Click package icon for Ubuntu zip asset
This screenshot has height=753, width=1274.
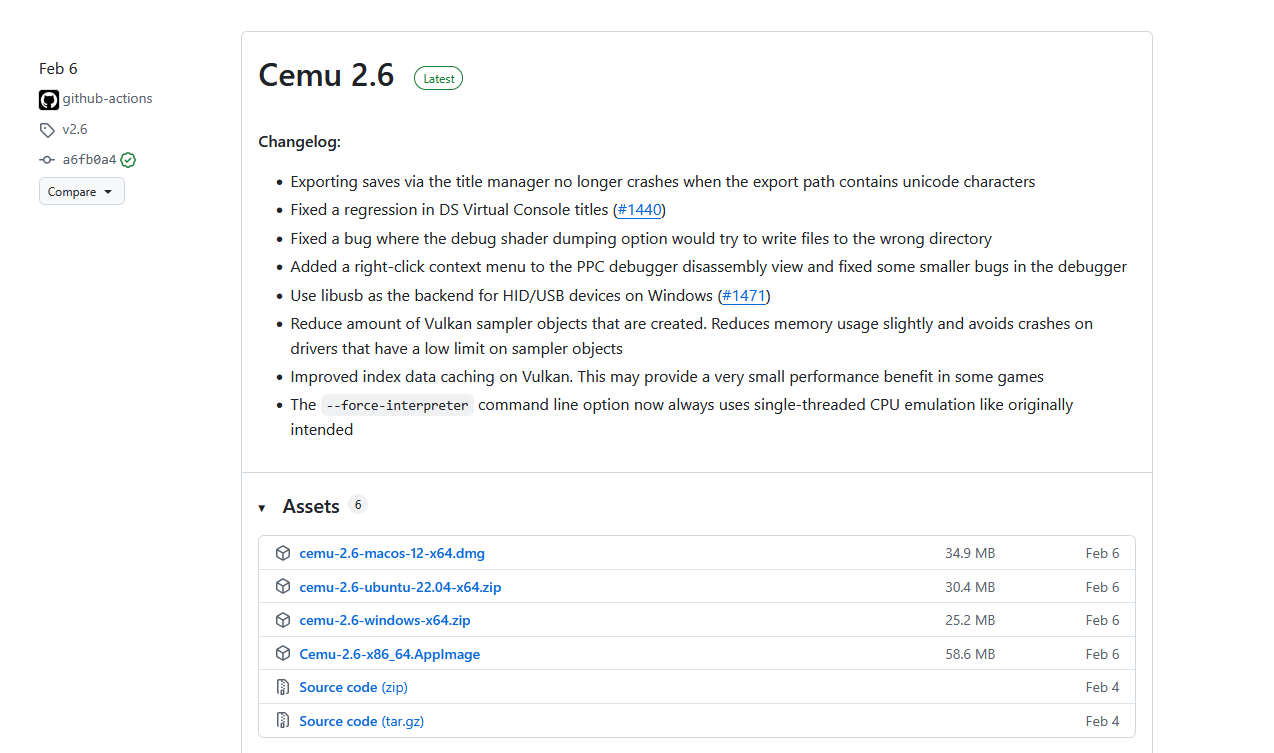[x=283, y=587]
